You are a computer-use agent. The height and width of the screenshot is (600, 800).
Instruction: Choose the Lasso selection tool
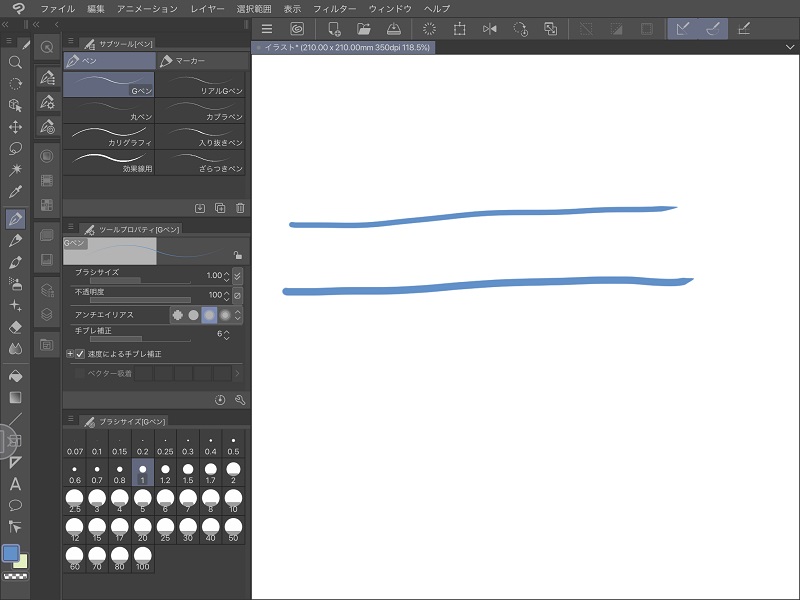(x=15, y=148)
